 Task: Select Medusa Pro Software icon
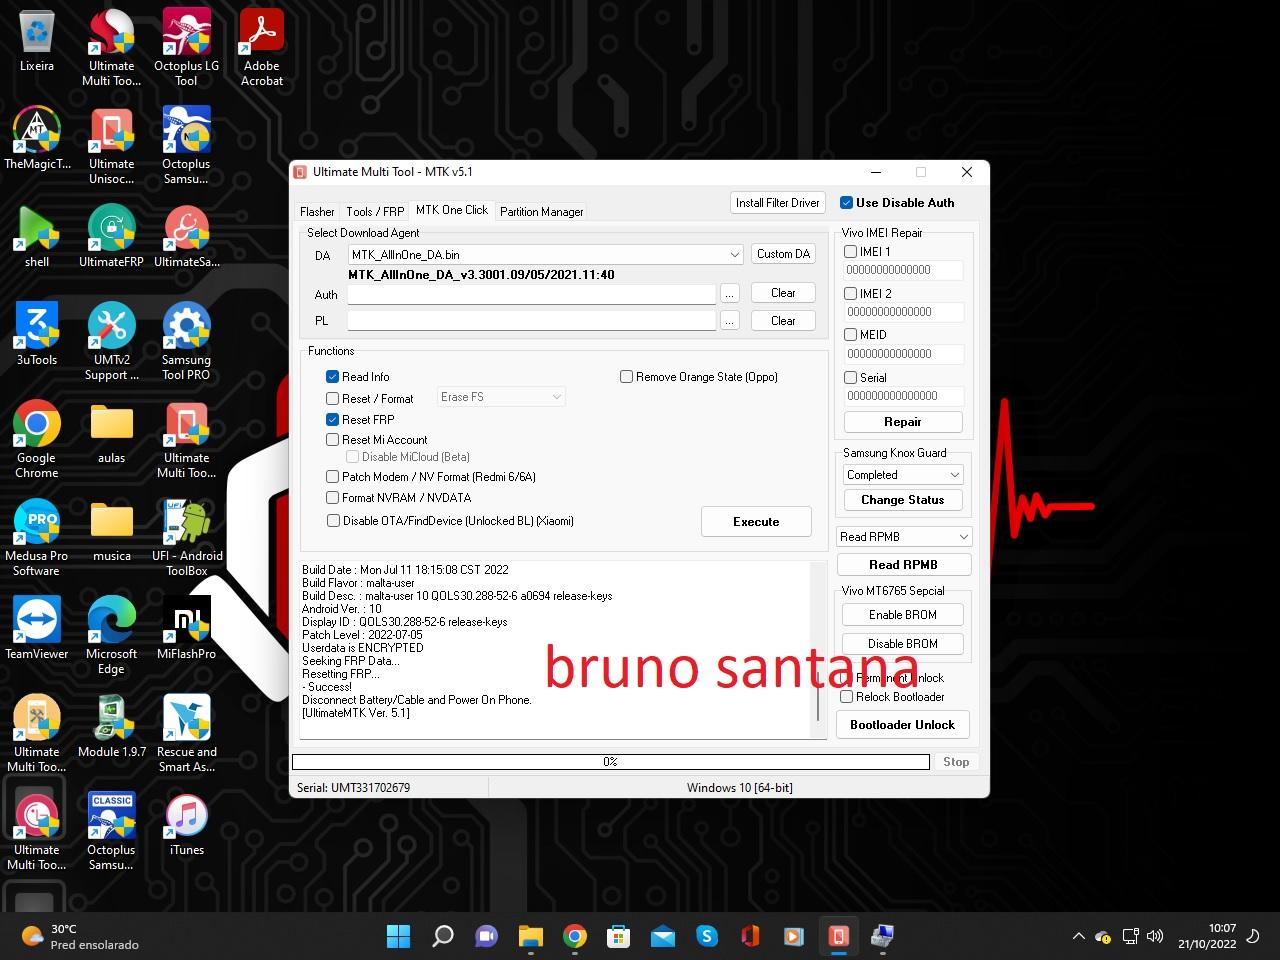37,538
